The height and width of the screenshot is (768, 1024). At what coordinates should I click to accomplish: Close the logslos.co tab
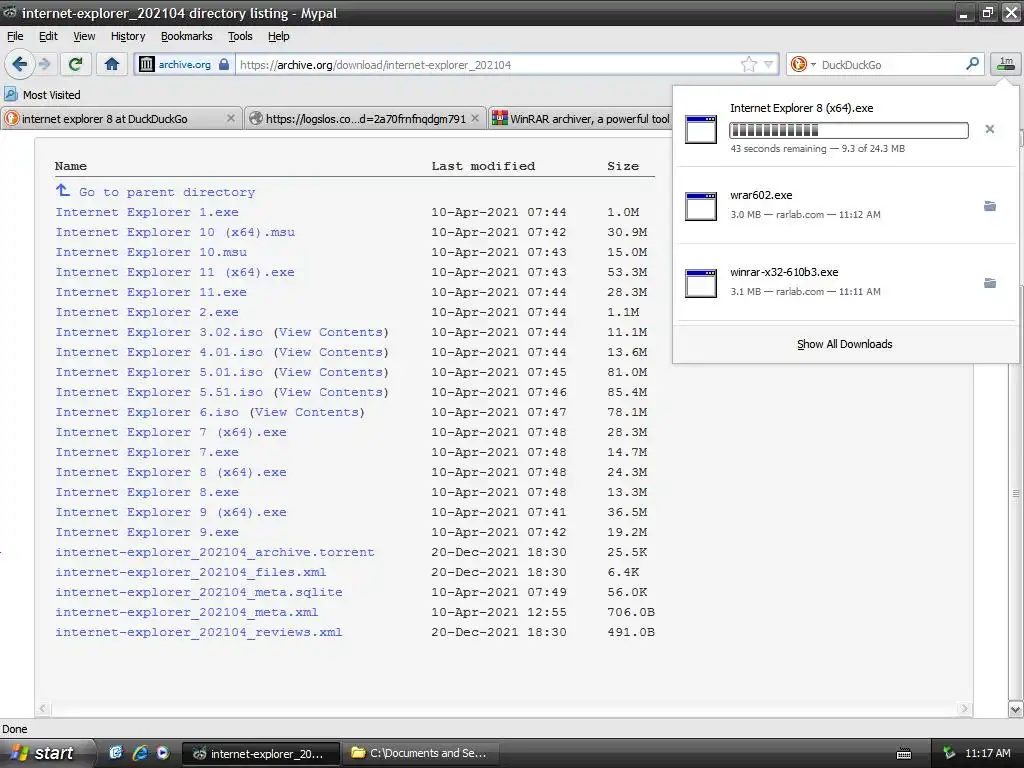(x=475, y=118)
